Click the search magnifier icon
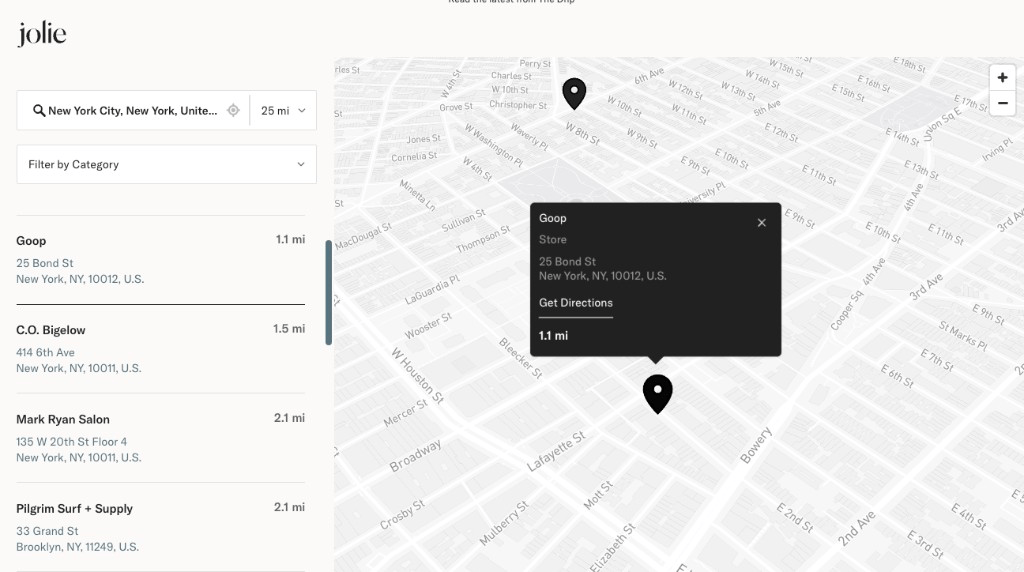The height and width of the screenshot is (572, 1024). click(x=39, y=110)
